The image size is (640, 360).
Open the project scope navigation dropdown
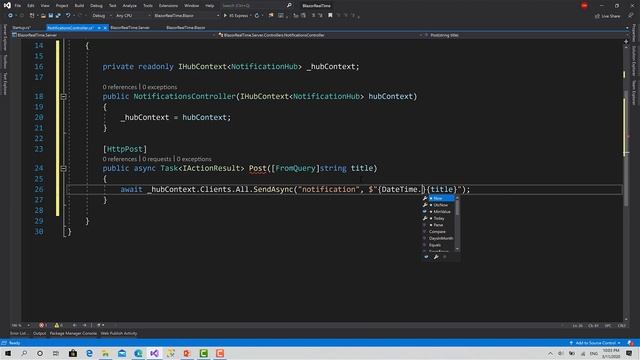(x=113, y=35)
